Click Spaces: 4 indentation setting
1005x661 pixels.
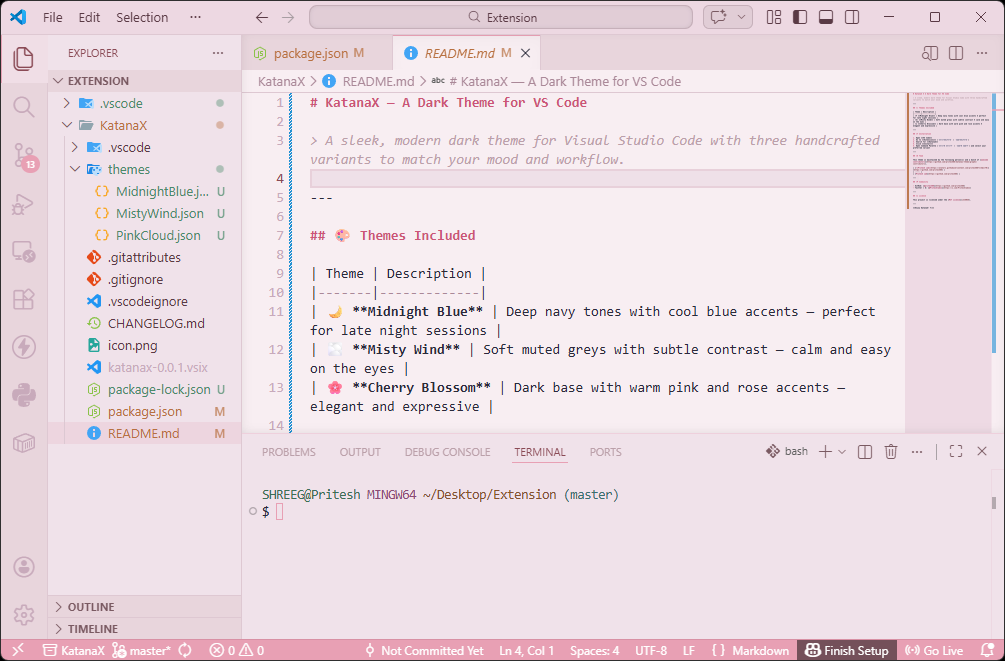click(x=594, y=650)
